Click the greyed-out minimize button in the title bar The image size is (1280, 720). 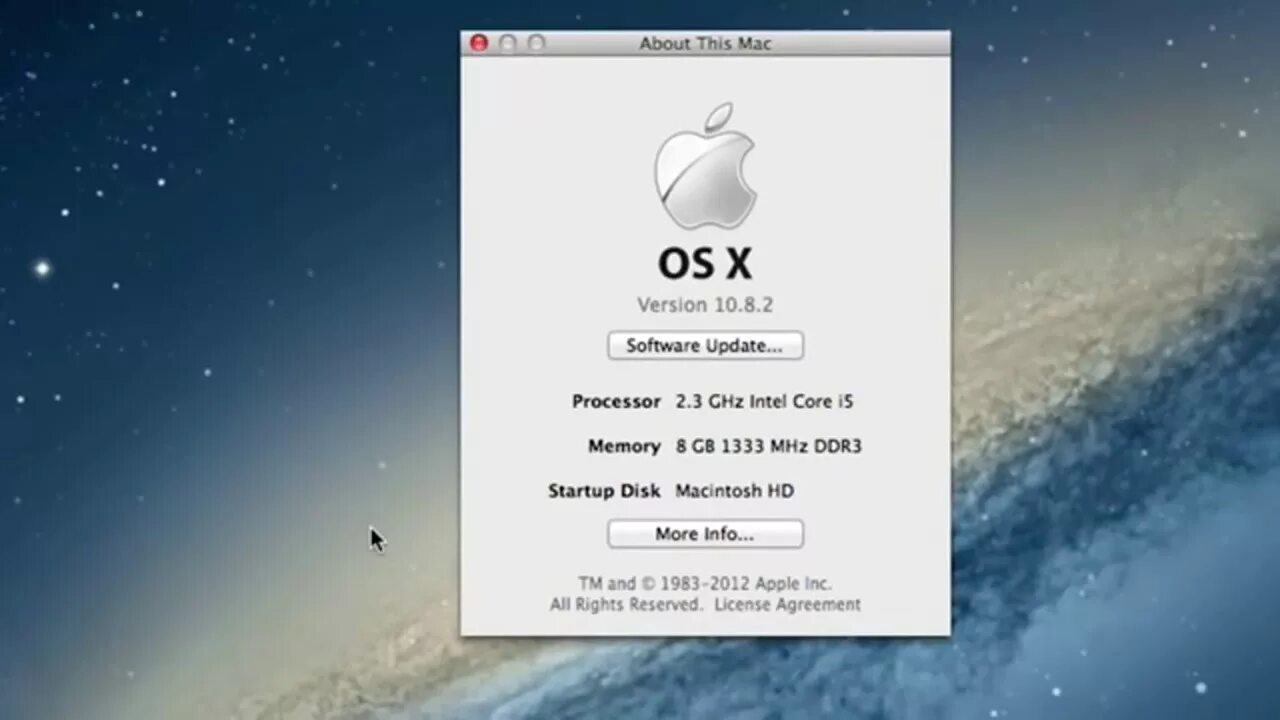[508, 43]
